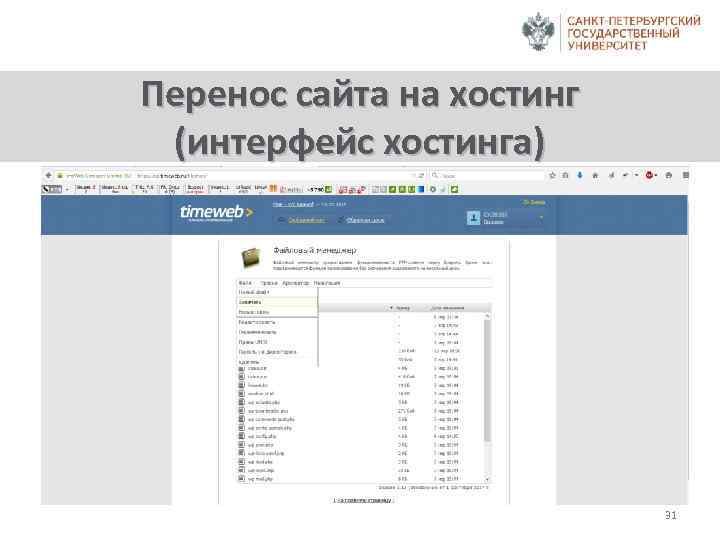The image size is (720, 540).
Task: Click the file list scrollbar up arrow
Action: click(487, 316)
